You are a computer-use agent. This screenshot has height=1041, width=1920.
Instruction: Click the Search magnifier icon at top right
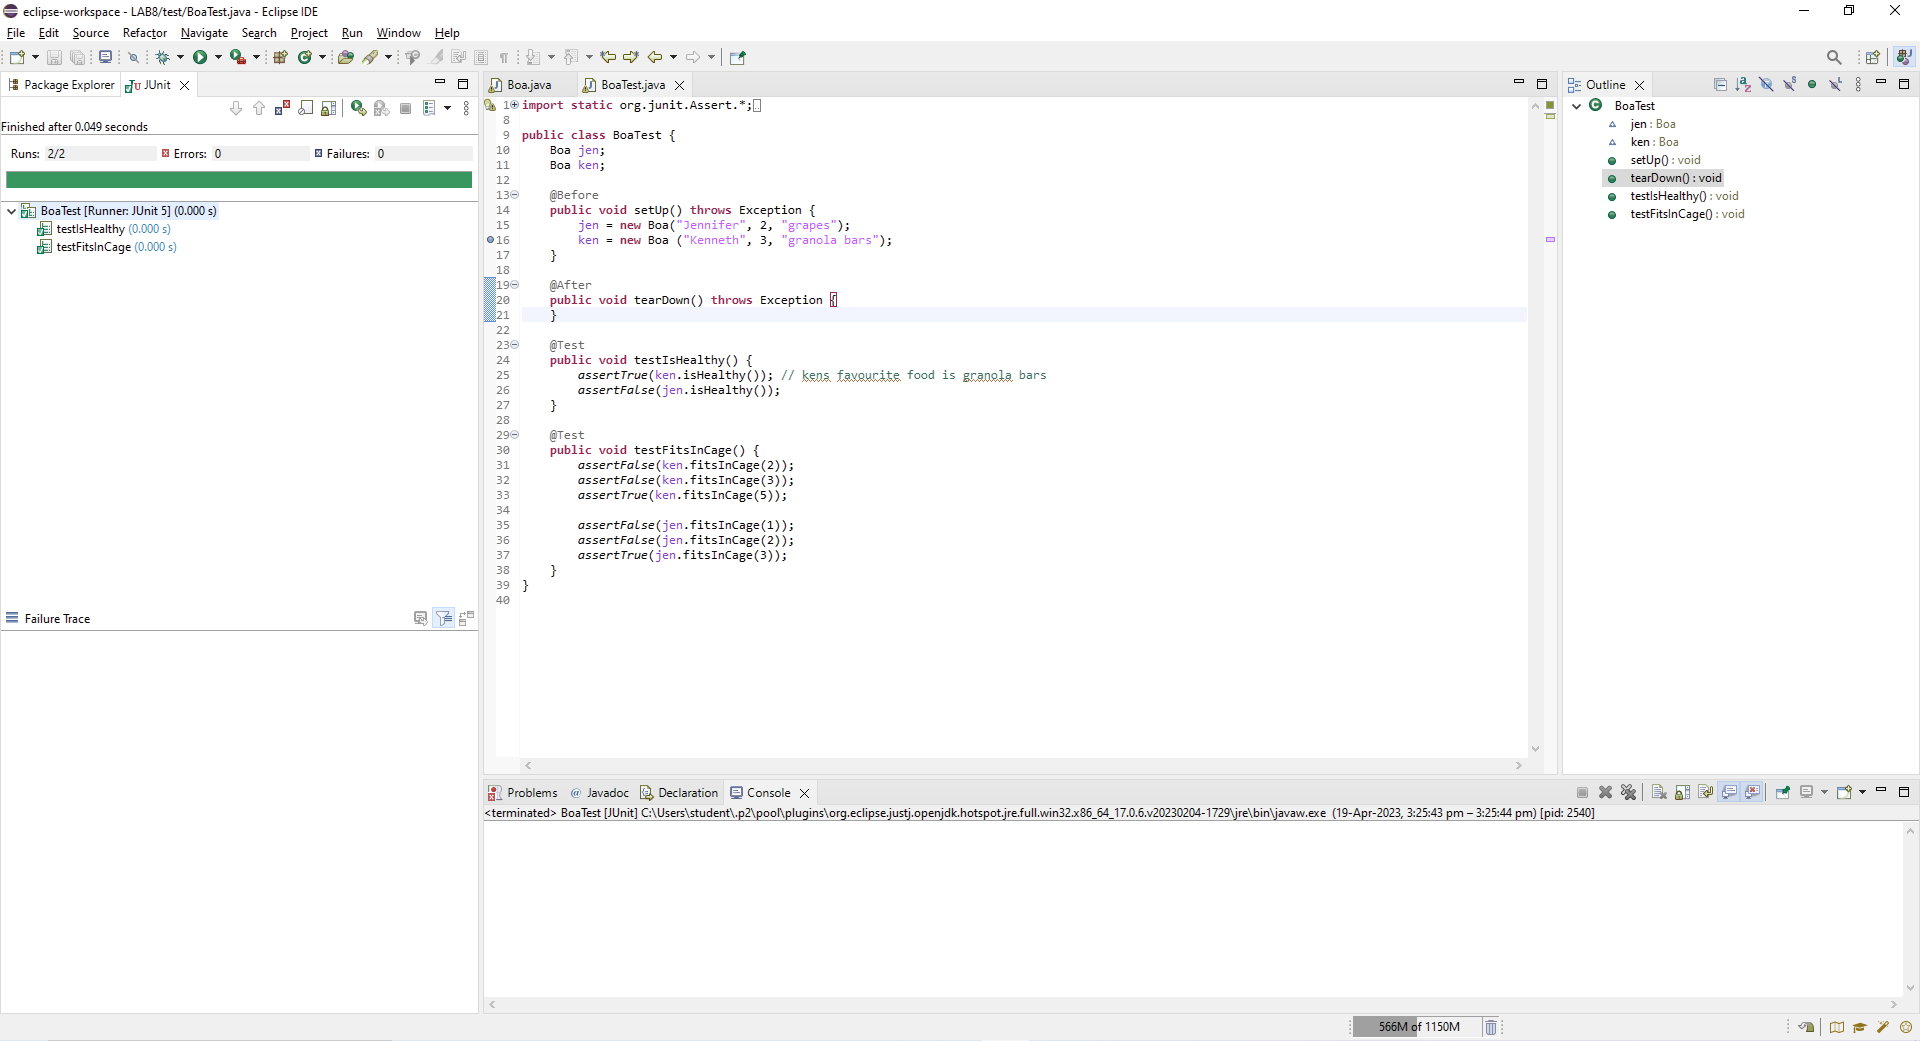pos(1834,57)
